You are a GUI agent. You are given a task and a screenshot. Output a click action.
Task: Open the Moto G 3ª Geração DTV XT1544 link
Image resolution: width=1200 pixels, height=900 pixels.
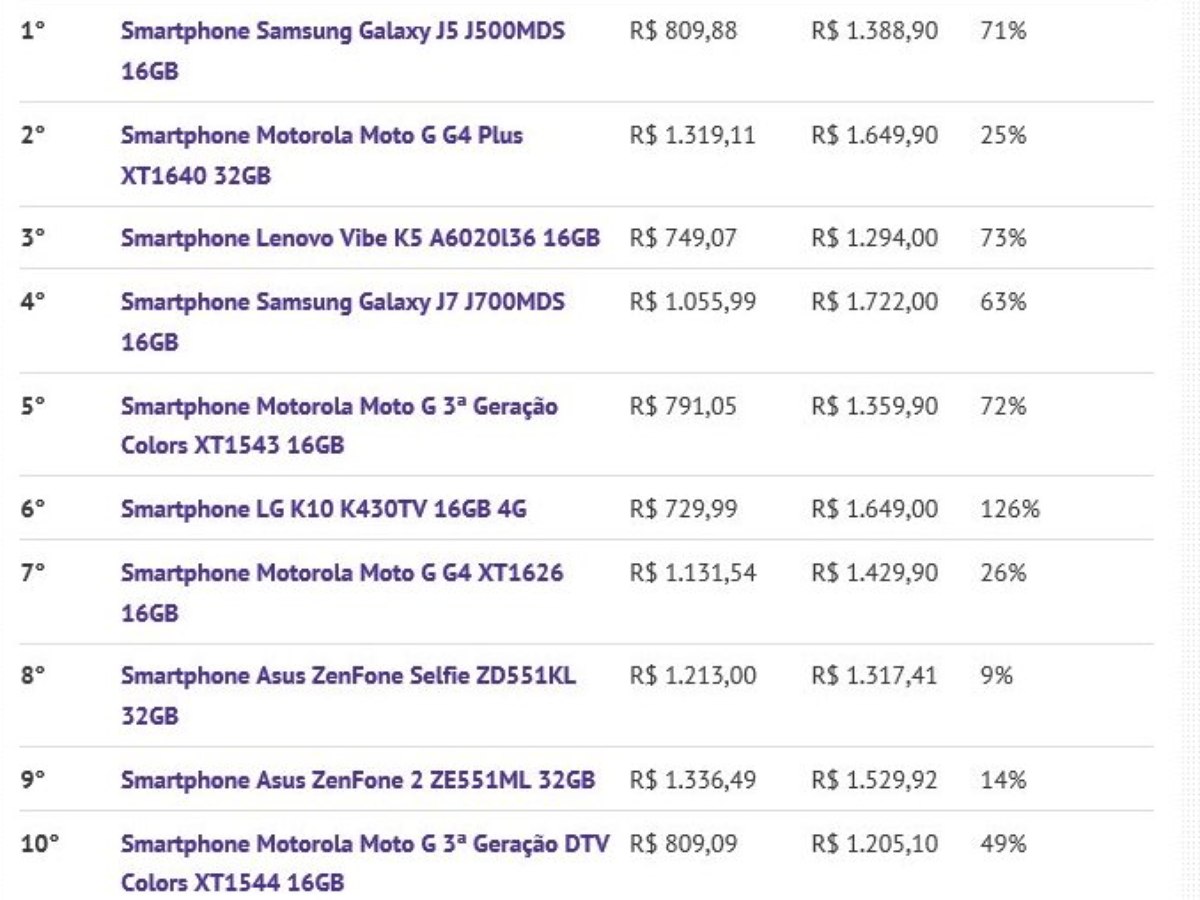[368, 844]
